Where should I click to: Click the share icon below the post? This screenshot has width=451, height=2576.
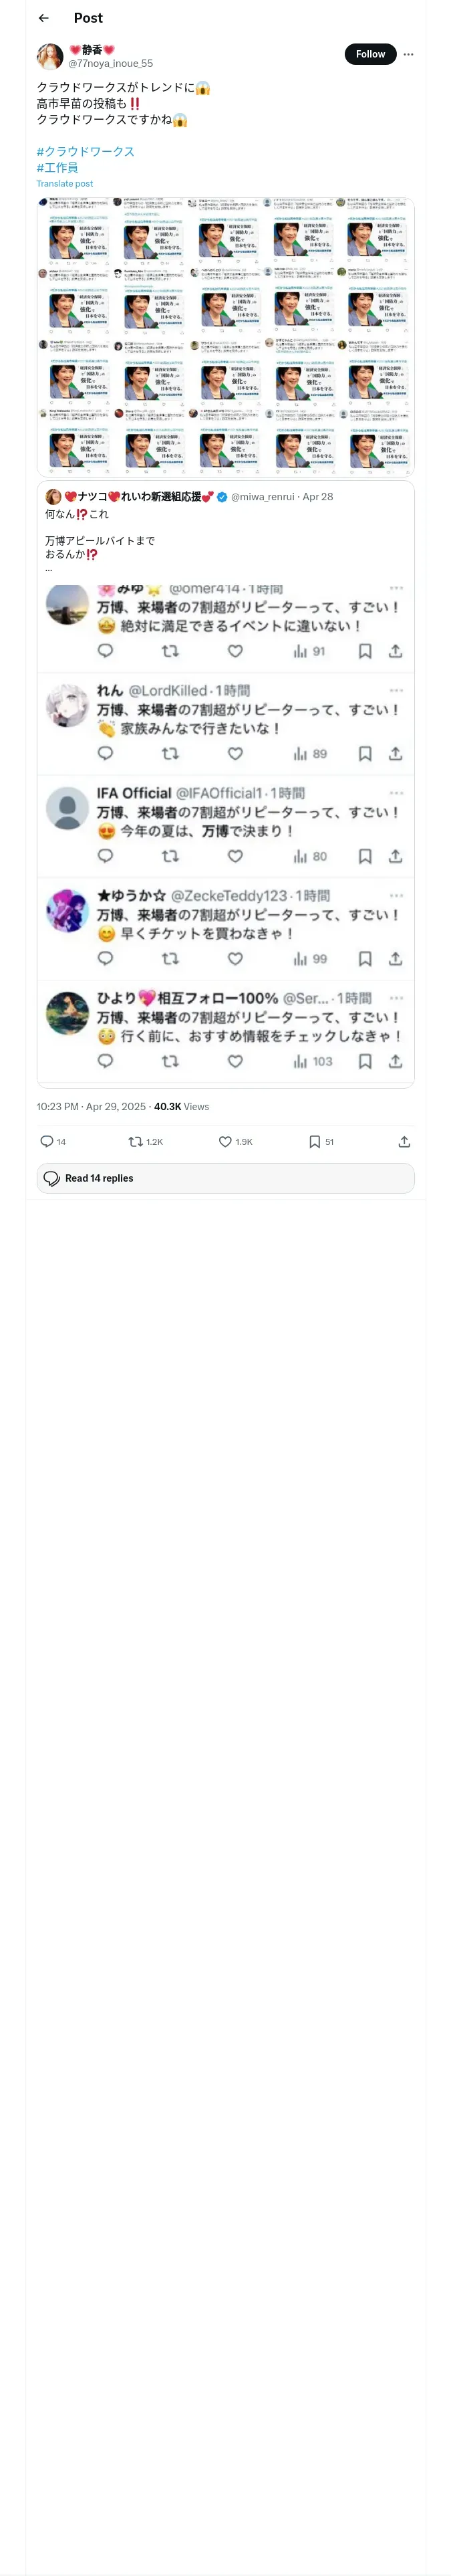click(x=404, y=1141)
